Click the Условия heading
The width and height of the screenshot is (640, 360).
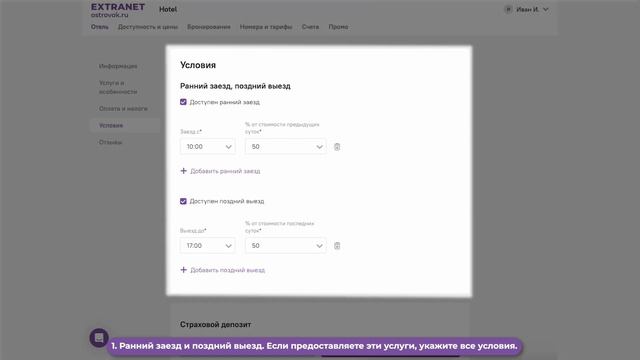[x=198, y=65]
